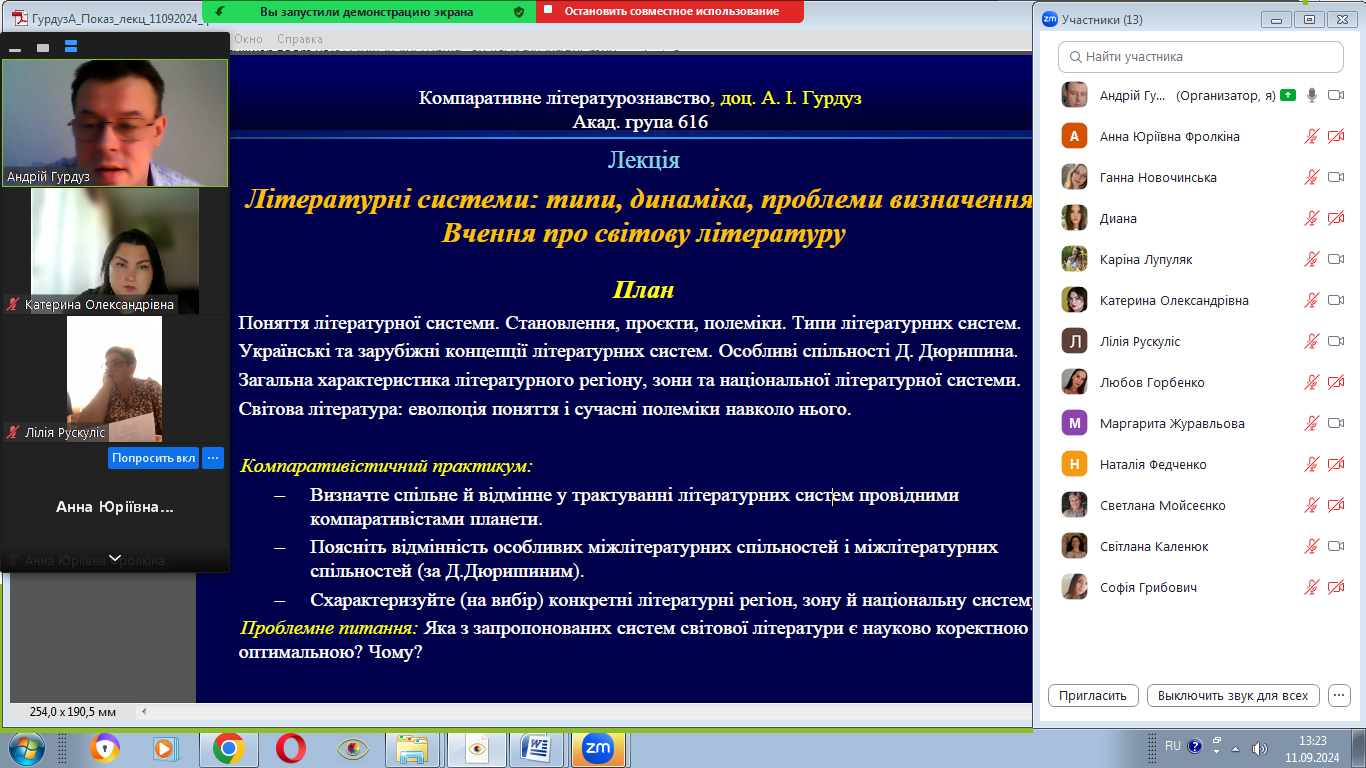The image size is (1366, 768).
Task: Click Andriy's microphone icon in participants list
Action: pos(1312,95)
